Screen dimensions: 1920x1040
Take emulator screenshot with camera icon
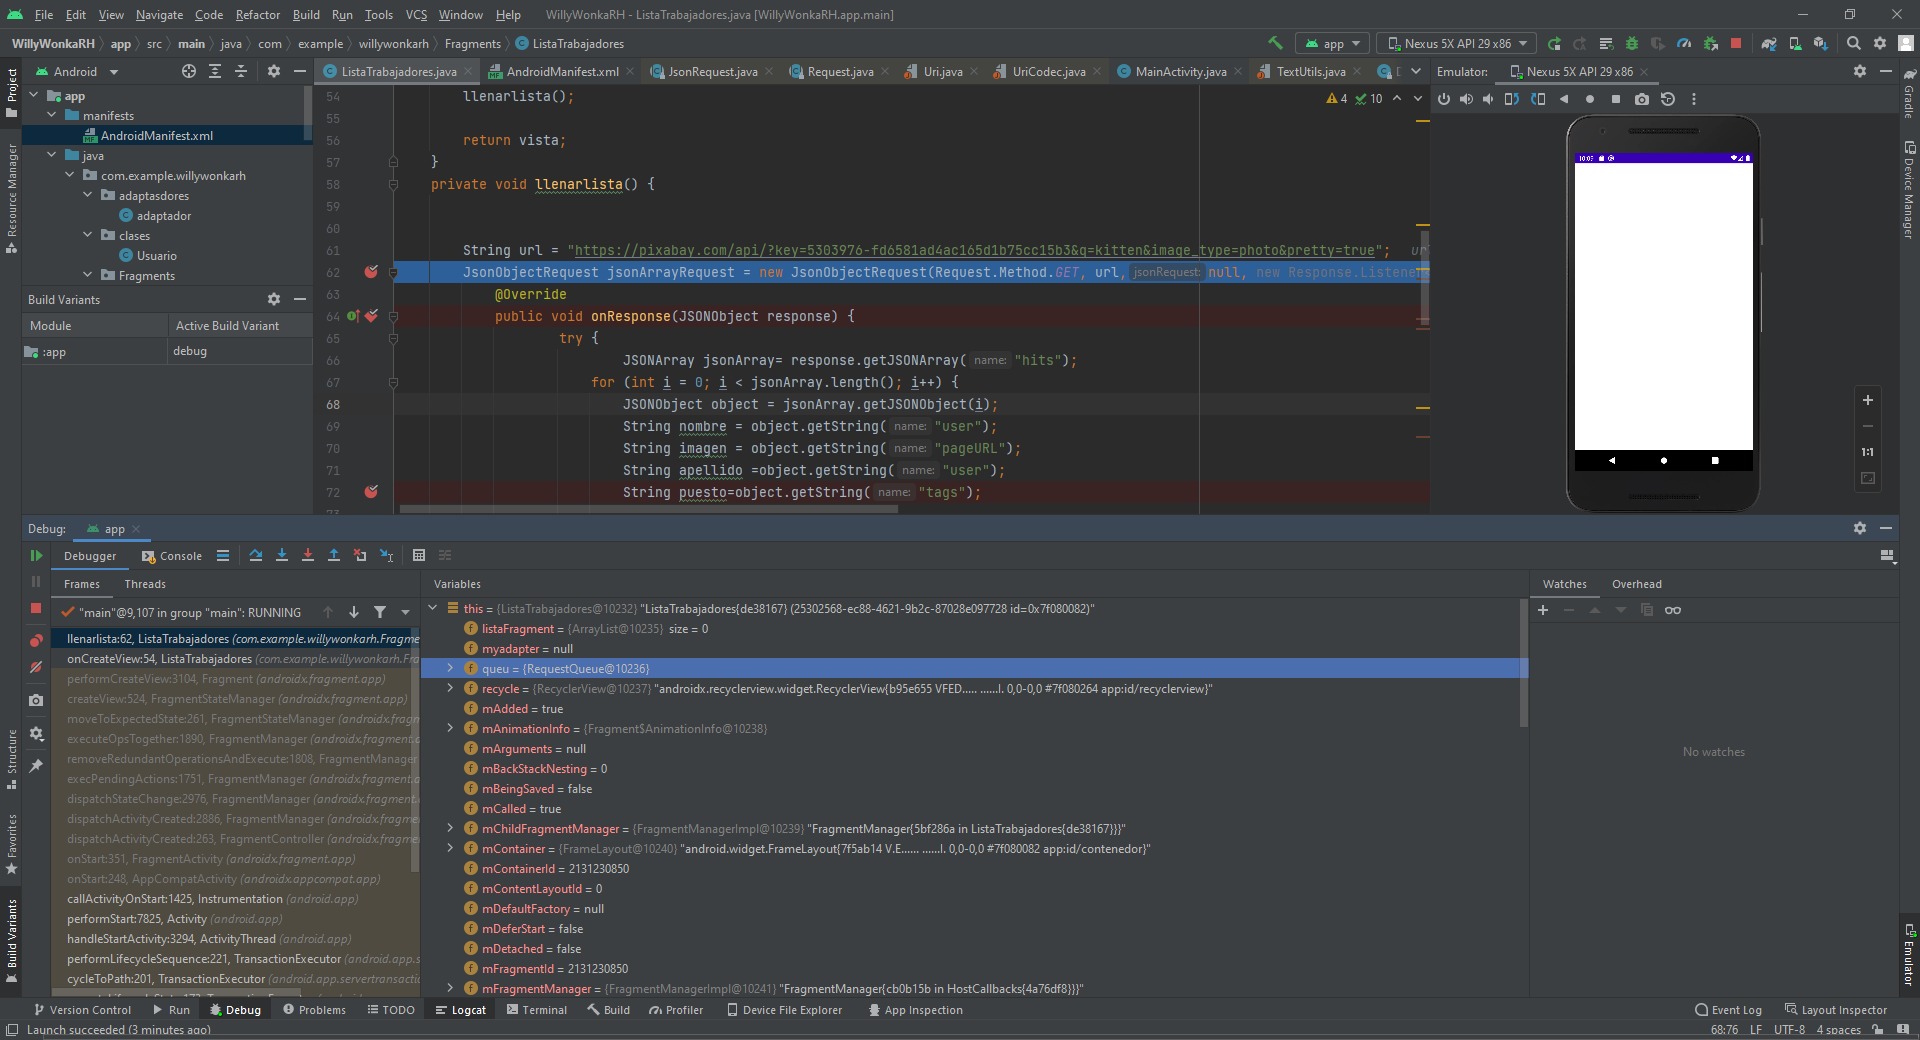coord(1642,99)
